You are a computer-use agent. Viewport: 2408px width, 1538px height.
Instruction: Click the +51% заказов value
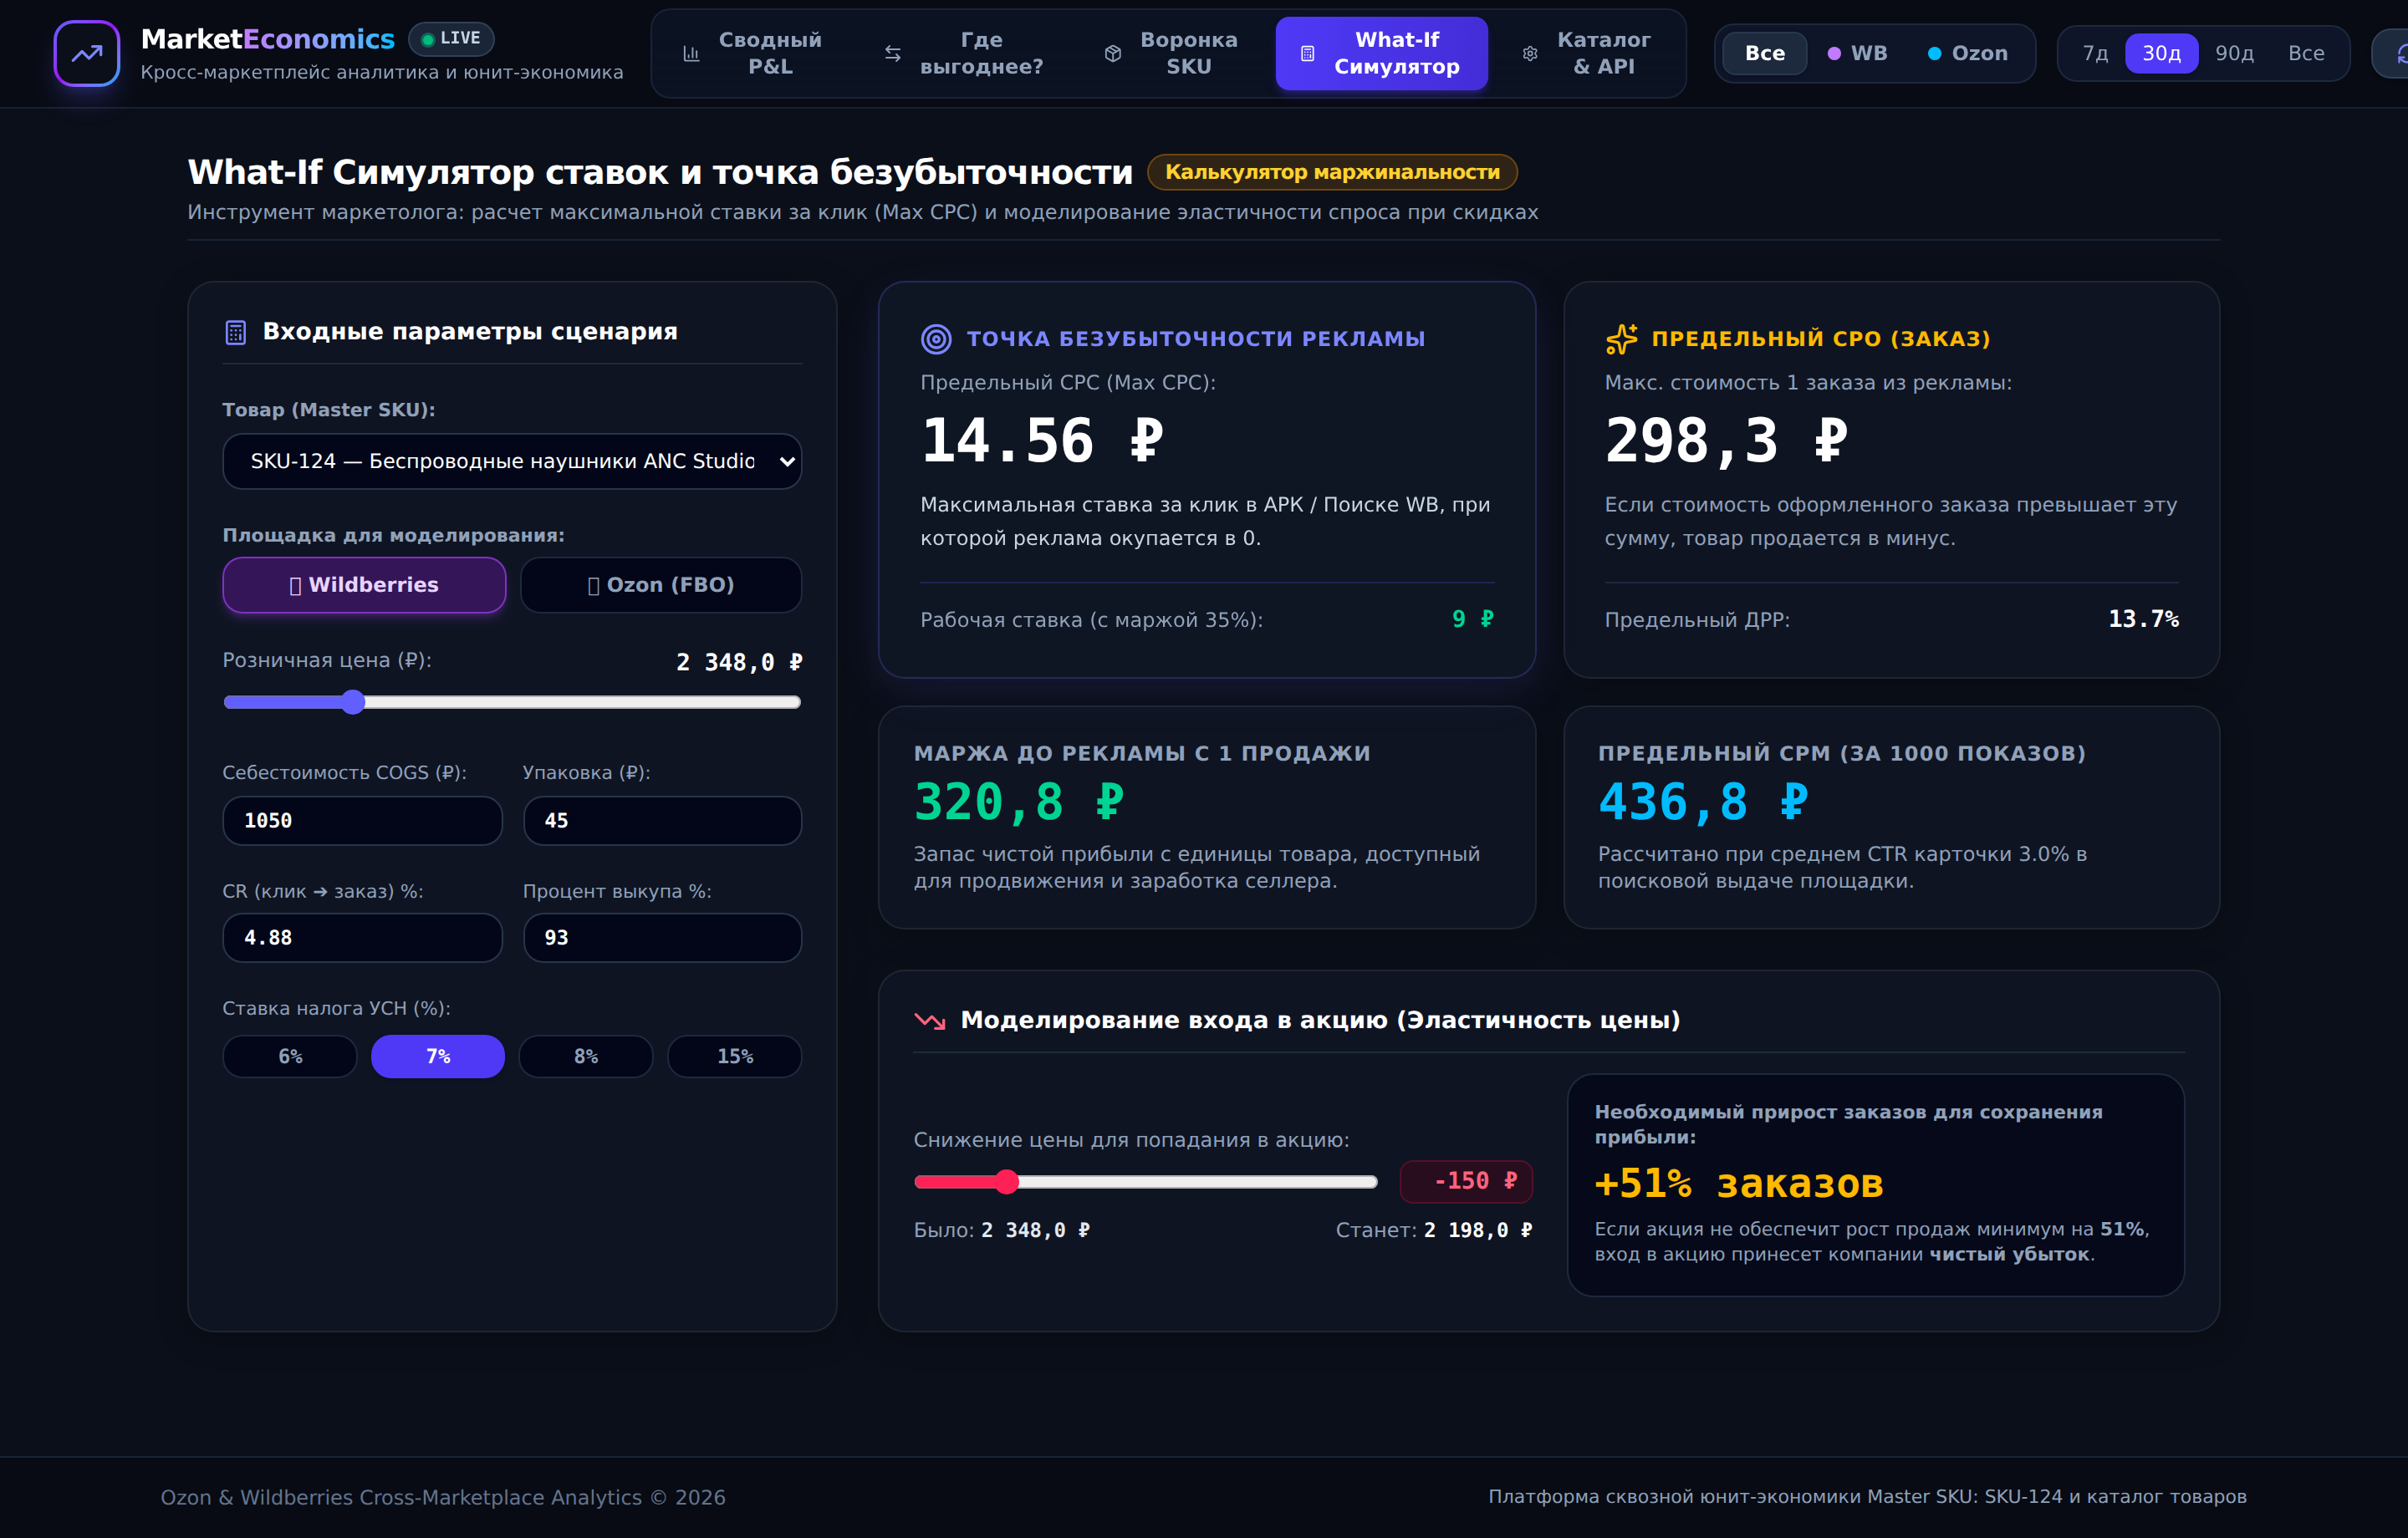tap(1738, 1184)
